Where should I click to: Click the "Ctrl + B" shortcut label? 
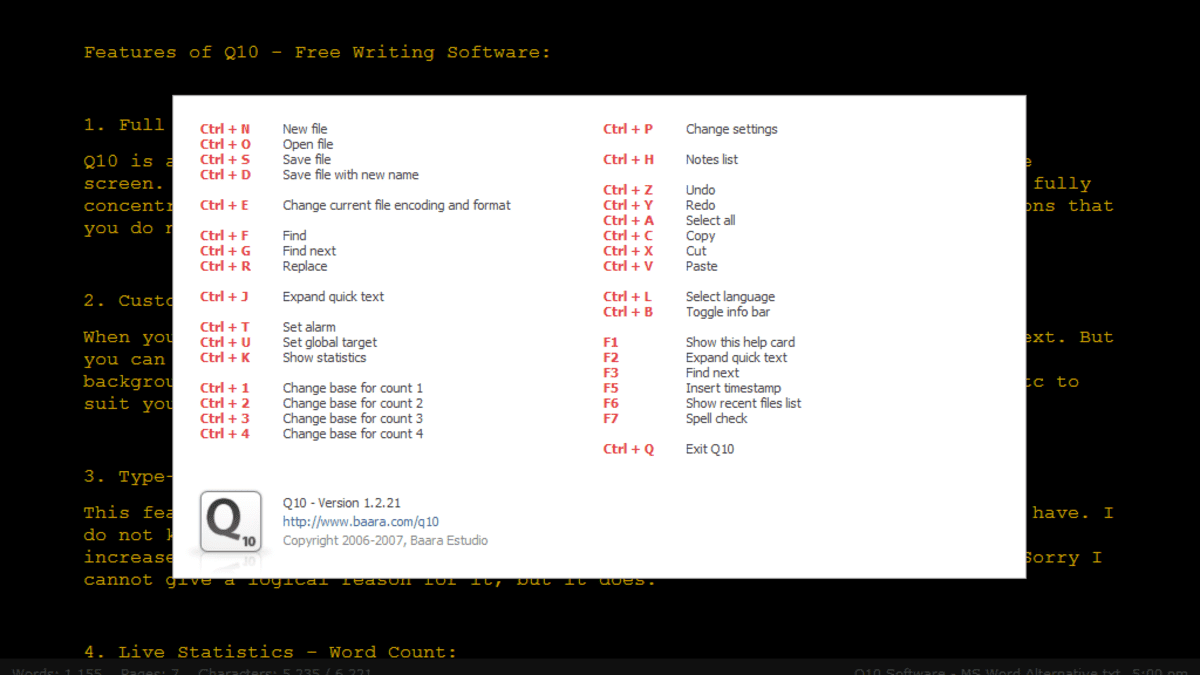(628, 312)
